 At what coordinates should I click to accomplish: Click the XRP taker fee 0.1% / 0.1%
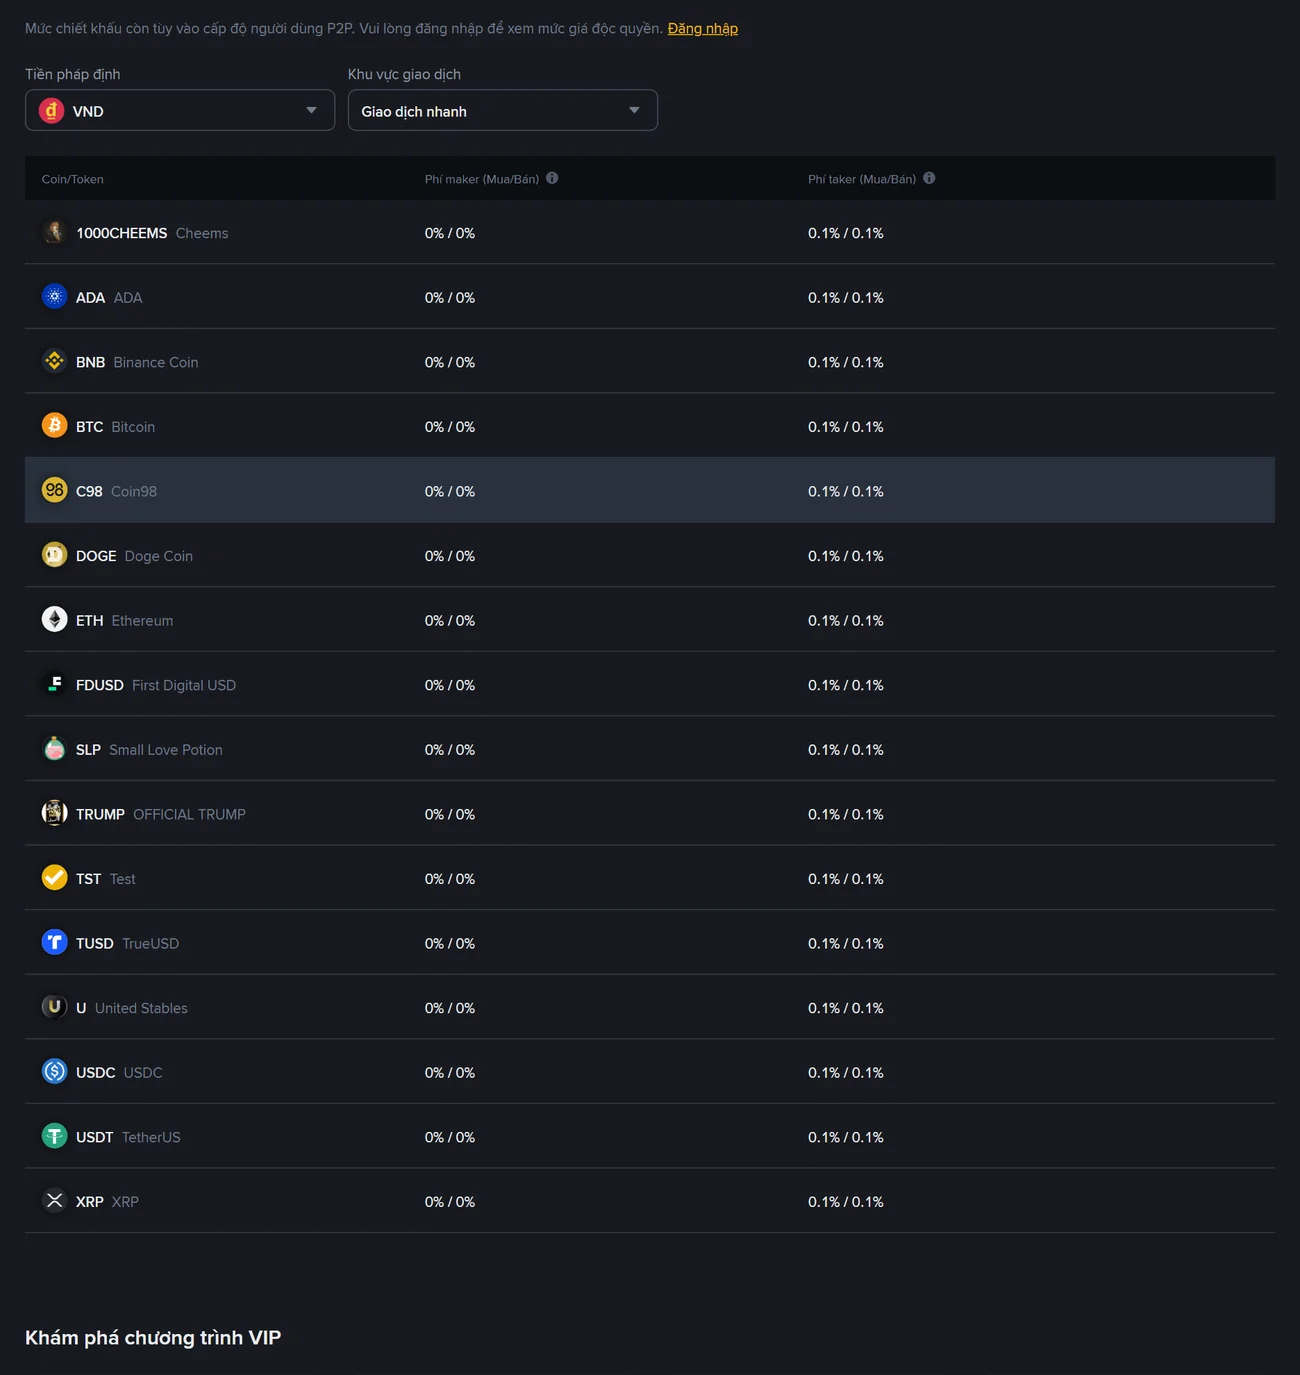846,1202
